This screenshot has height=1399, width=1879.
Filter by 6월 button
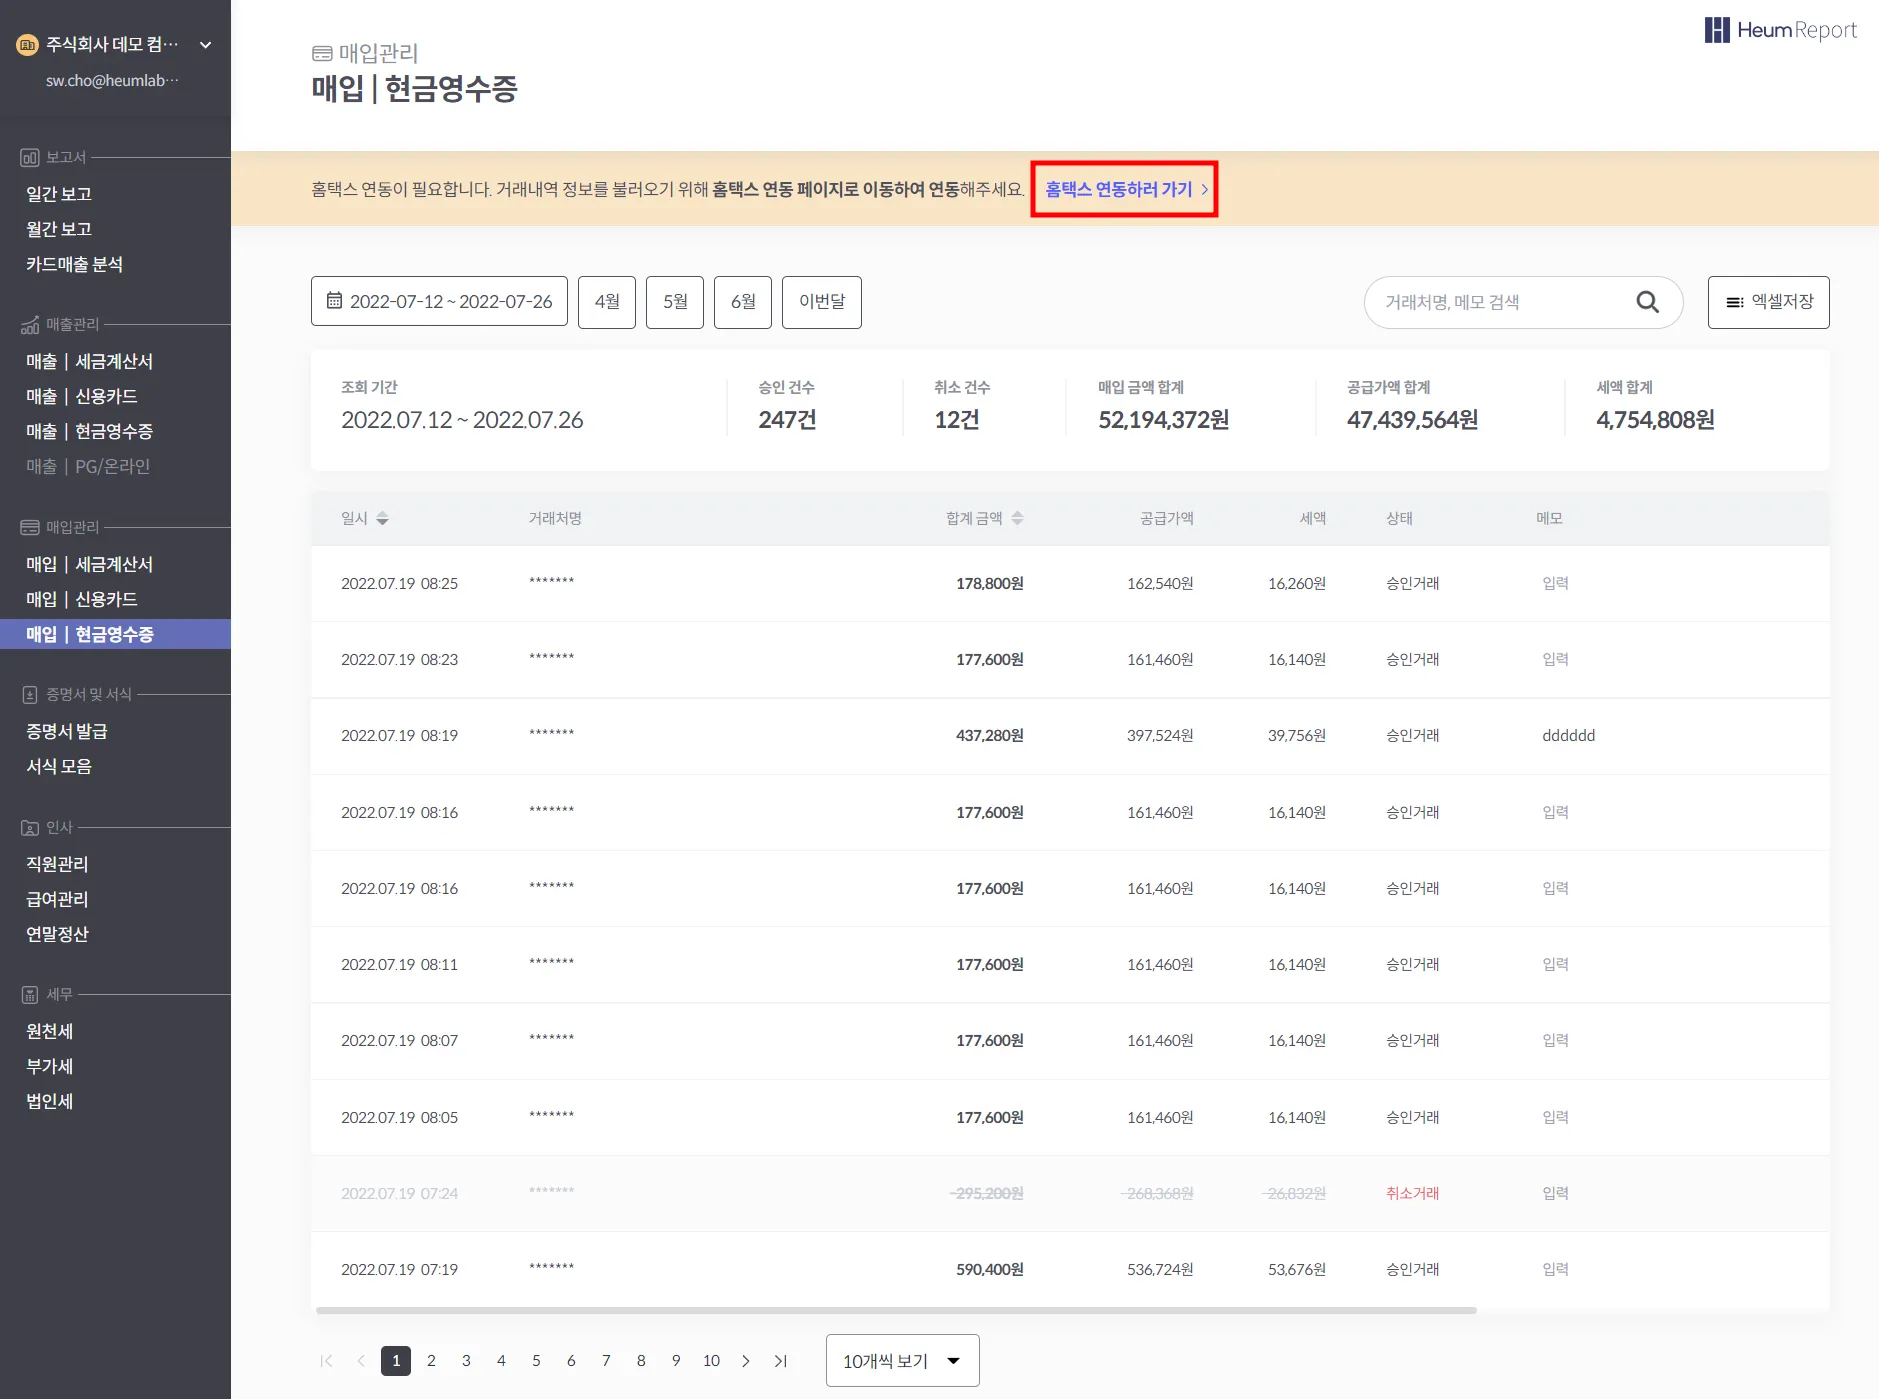coord(743,302)
